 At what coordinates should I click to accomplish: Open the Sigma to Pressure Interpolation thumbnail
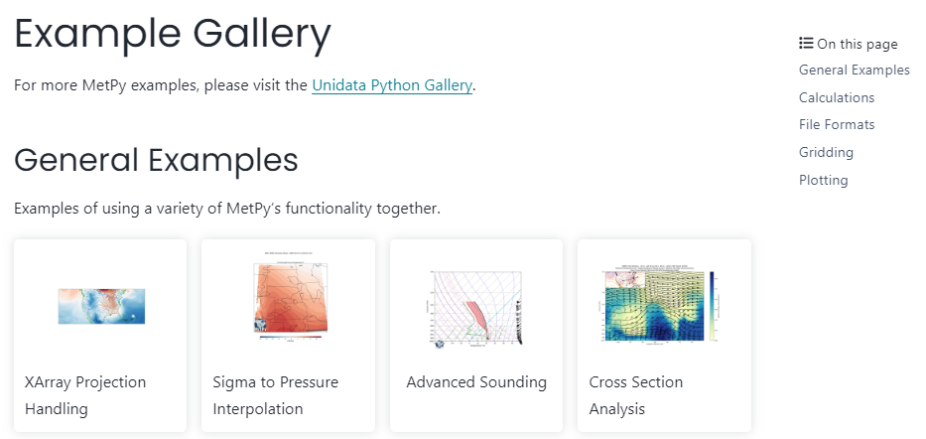point(288,298)
